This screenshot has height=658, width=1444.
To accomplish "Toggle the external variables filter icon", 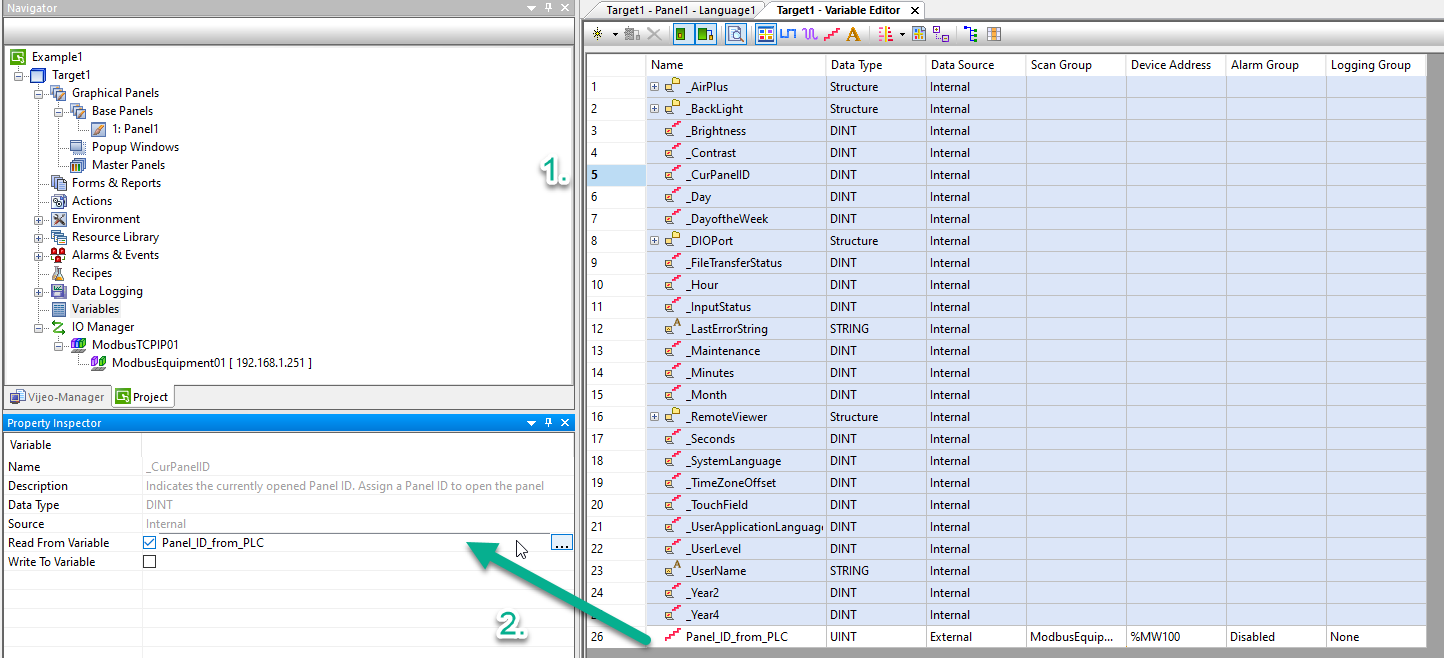I will pyautogui.click(x=705, y=34).
